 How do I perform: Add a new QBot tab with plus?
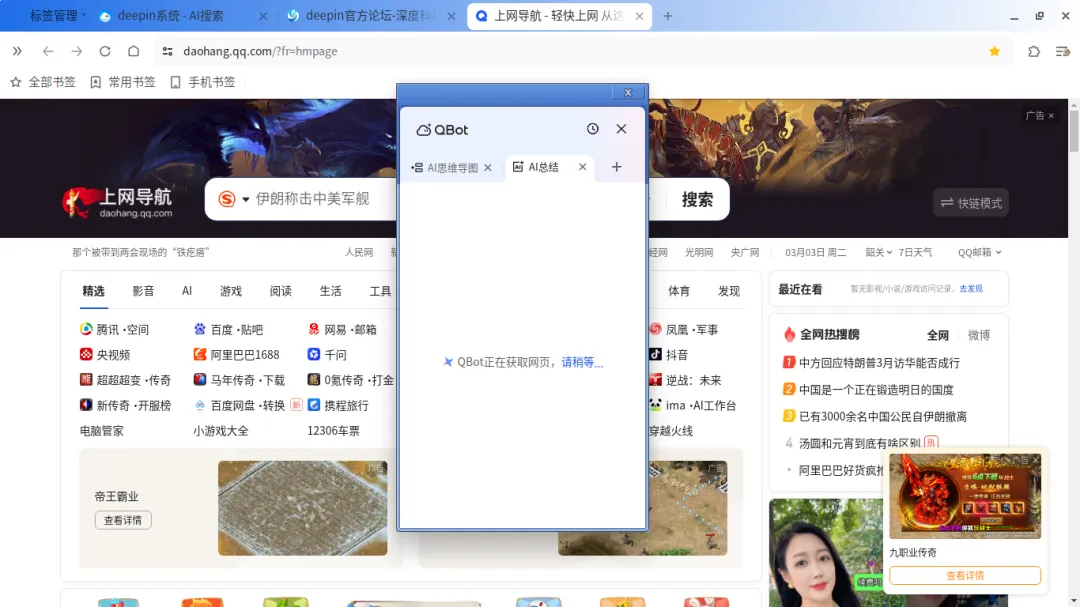[616, 167]
